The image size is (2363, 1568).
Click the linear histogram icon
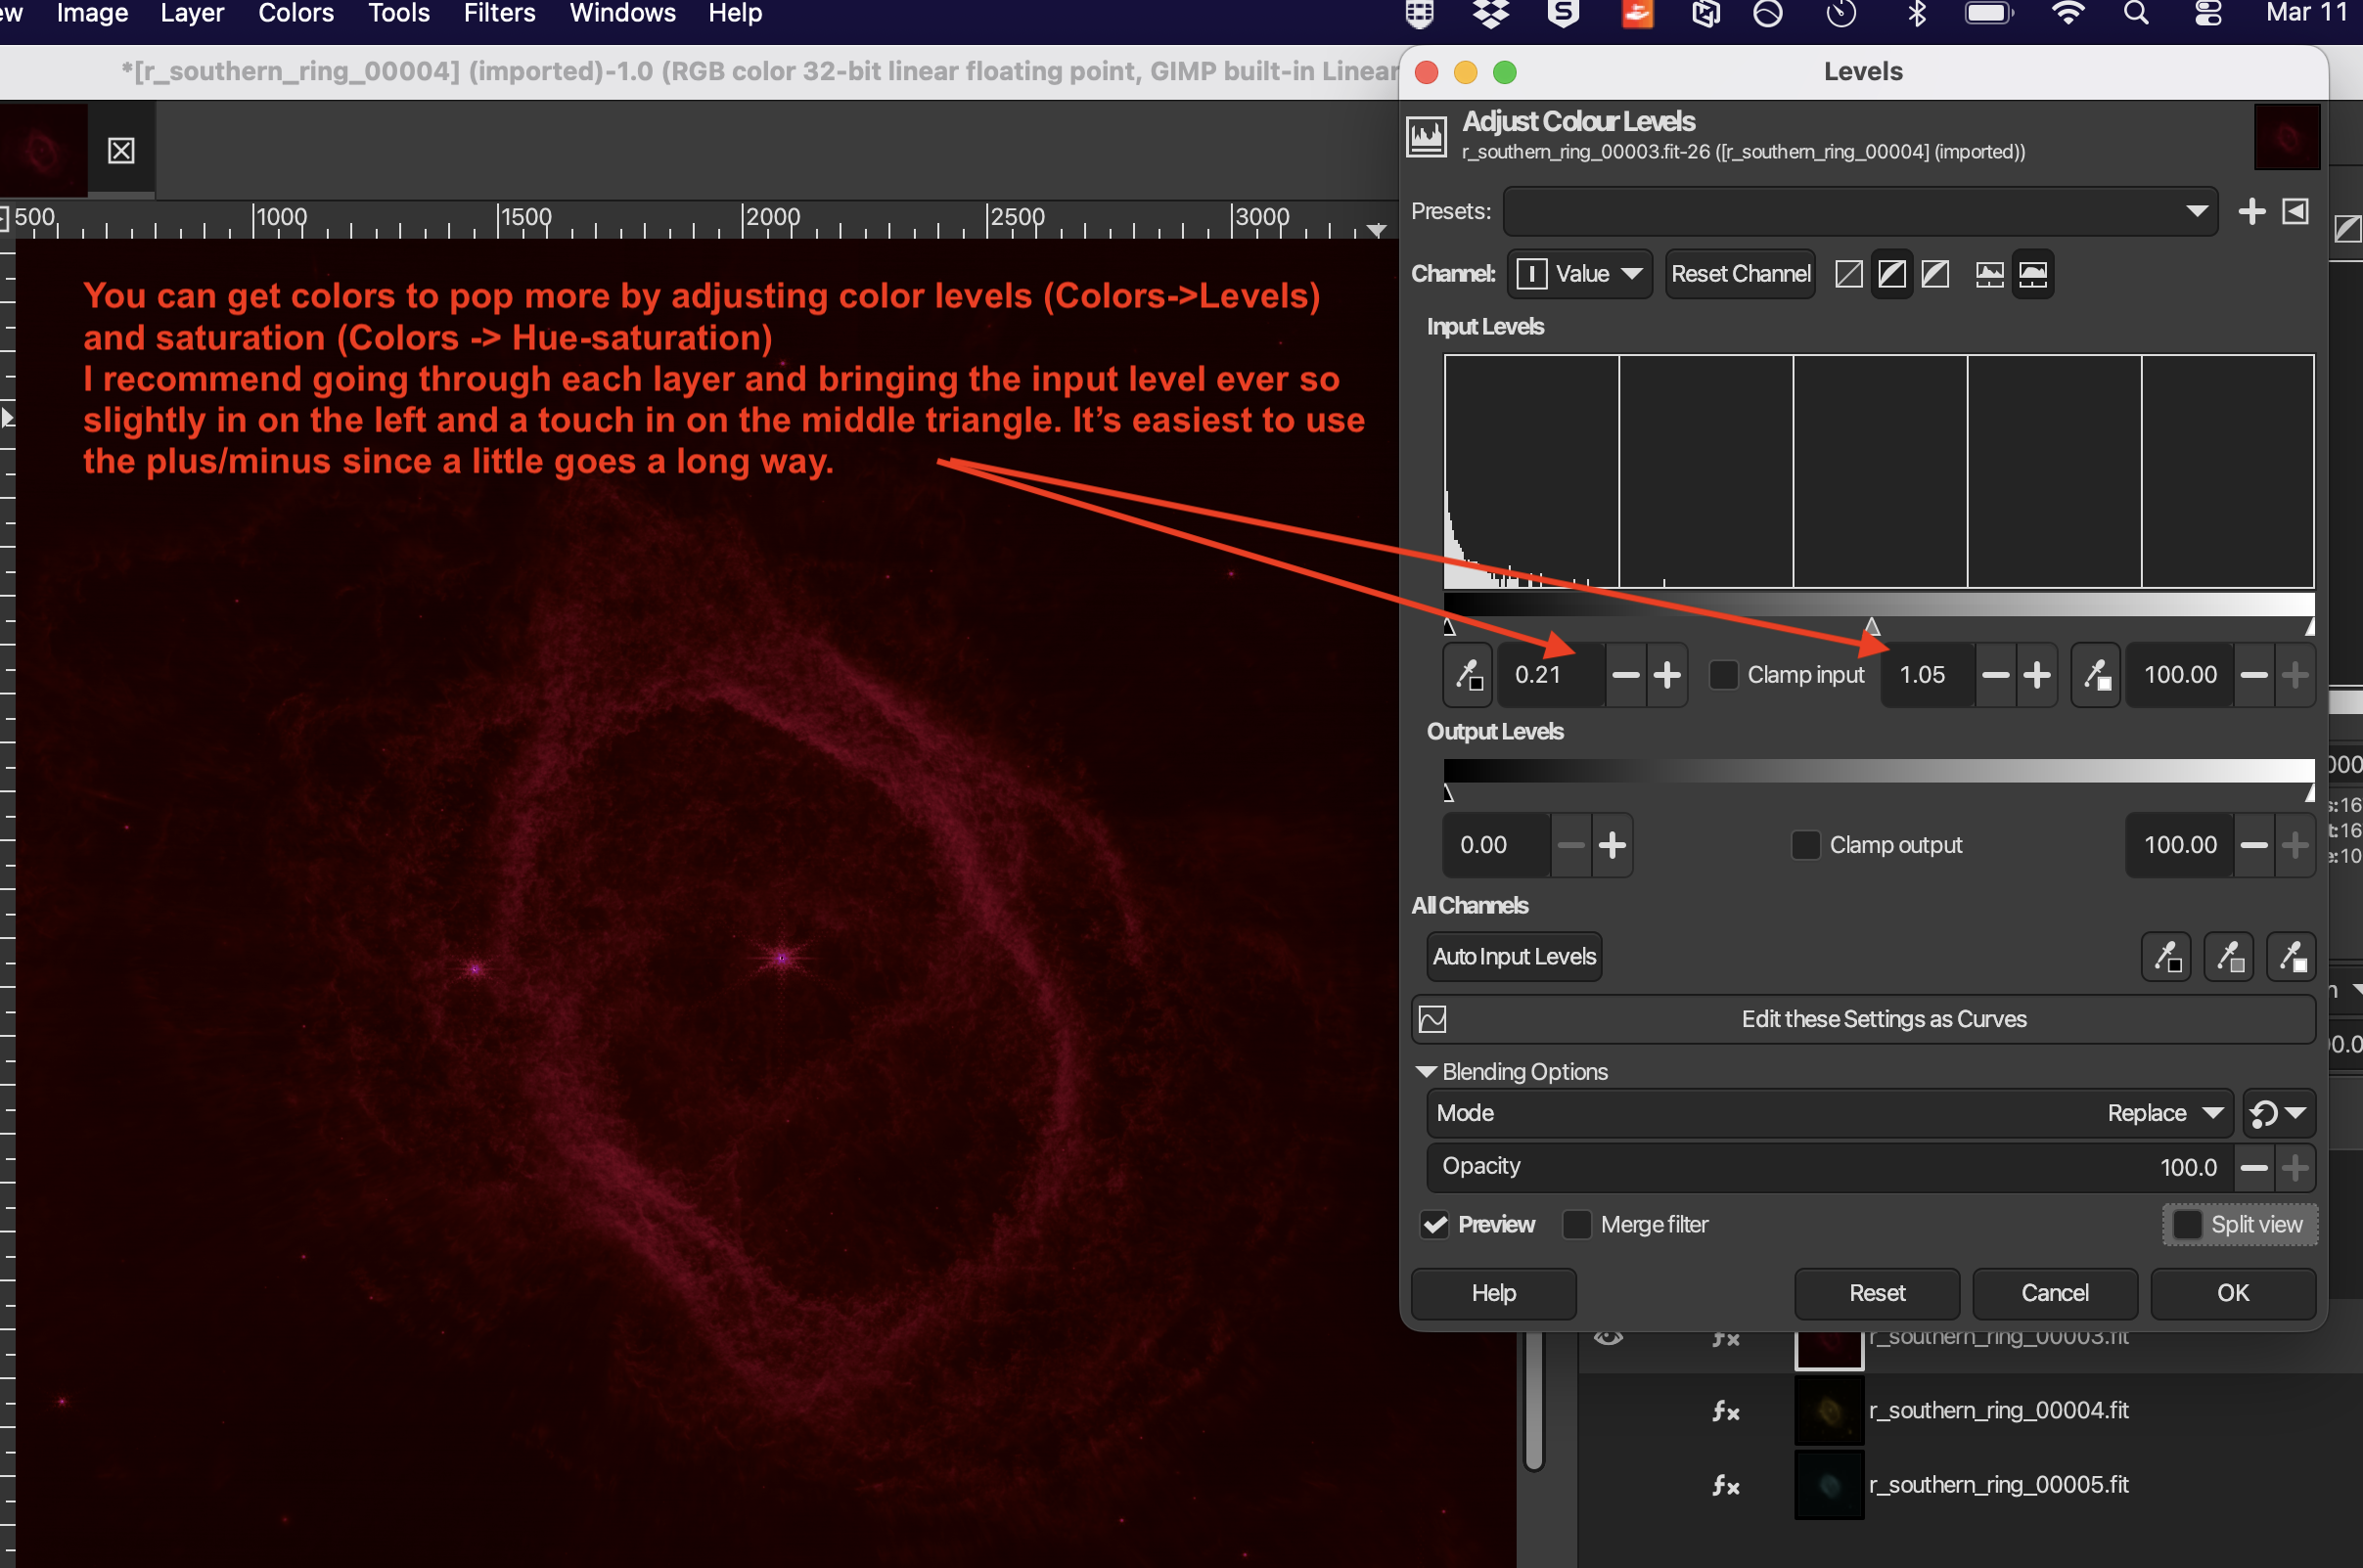[x=1989, y=274]
